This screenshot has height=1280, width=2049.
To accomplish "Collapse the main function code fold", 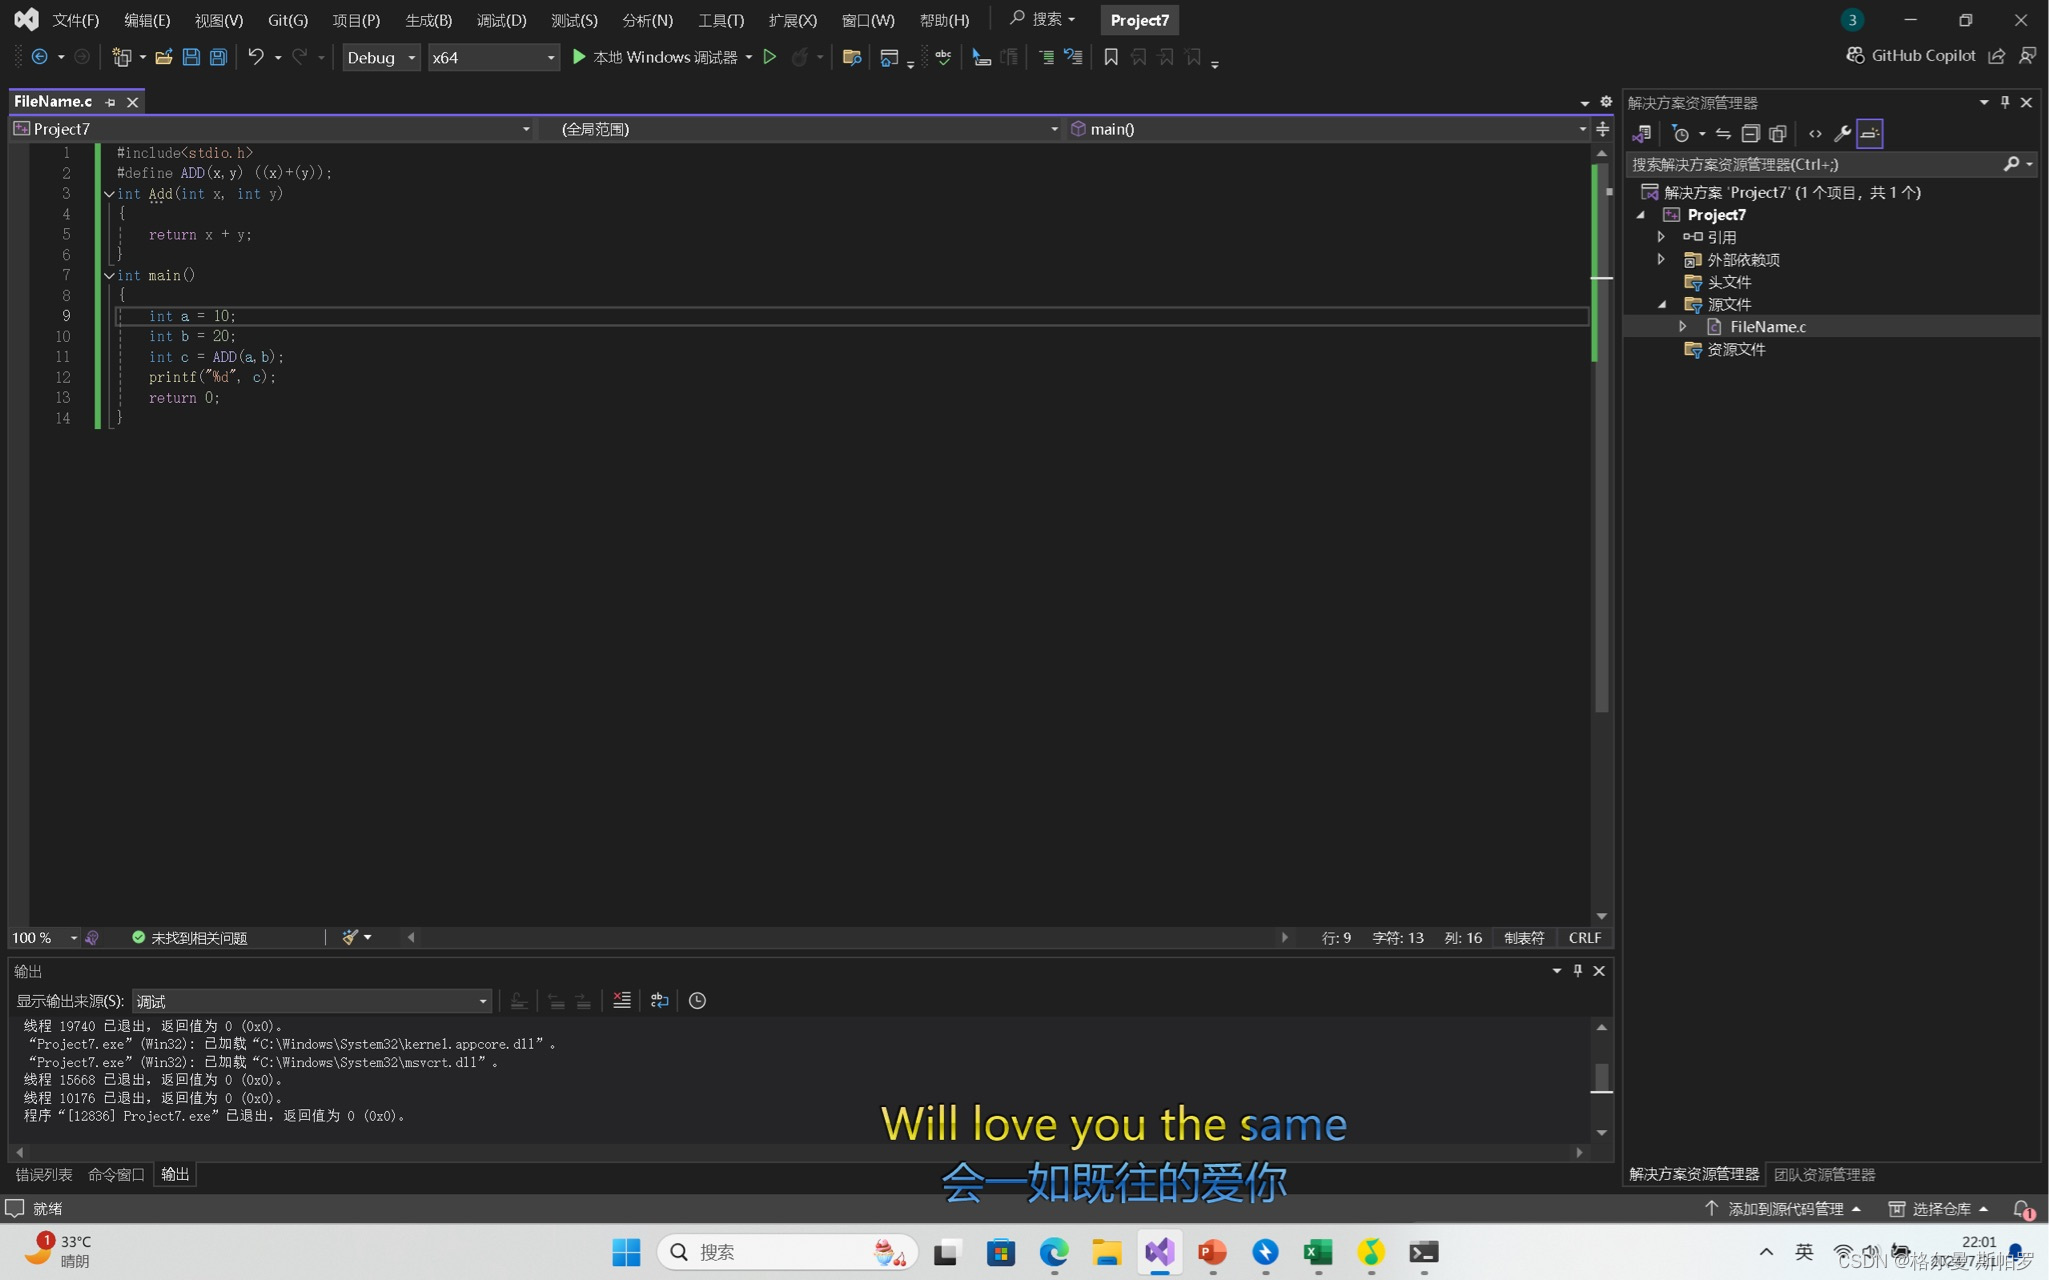I will (x=109, y=275).
